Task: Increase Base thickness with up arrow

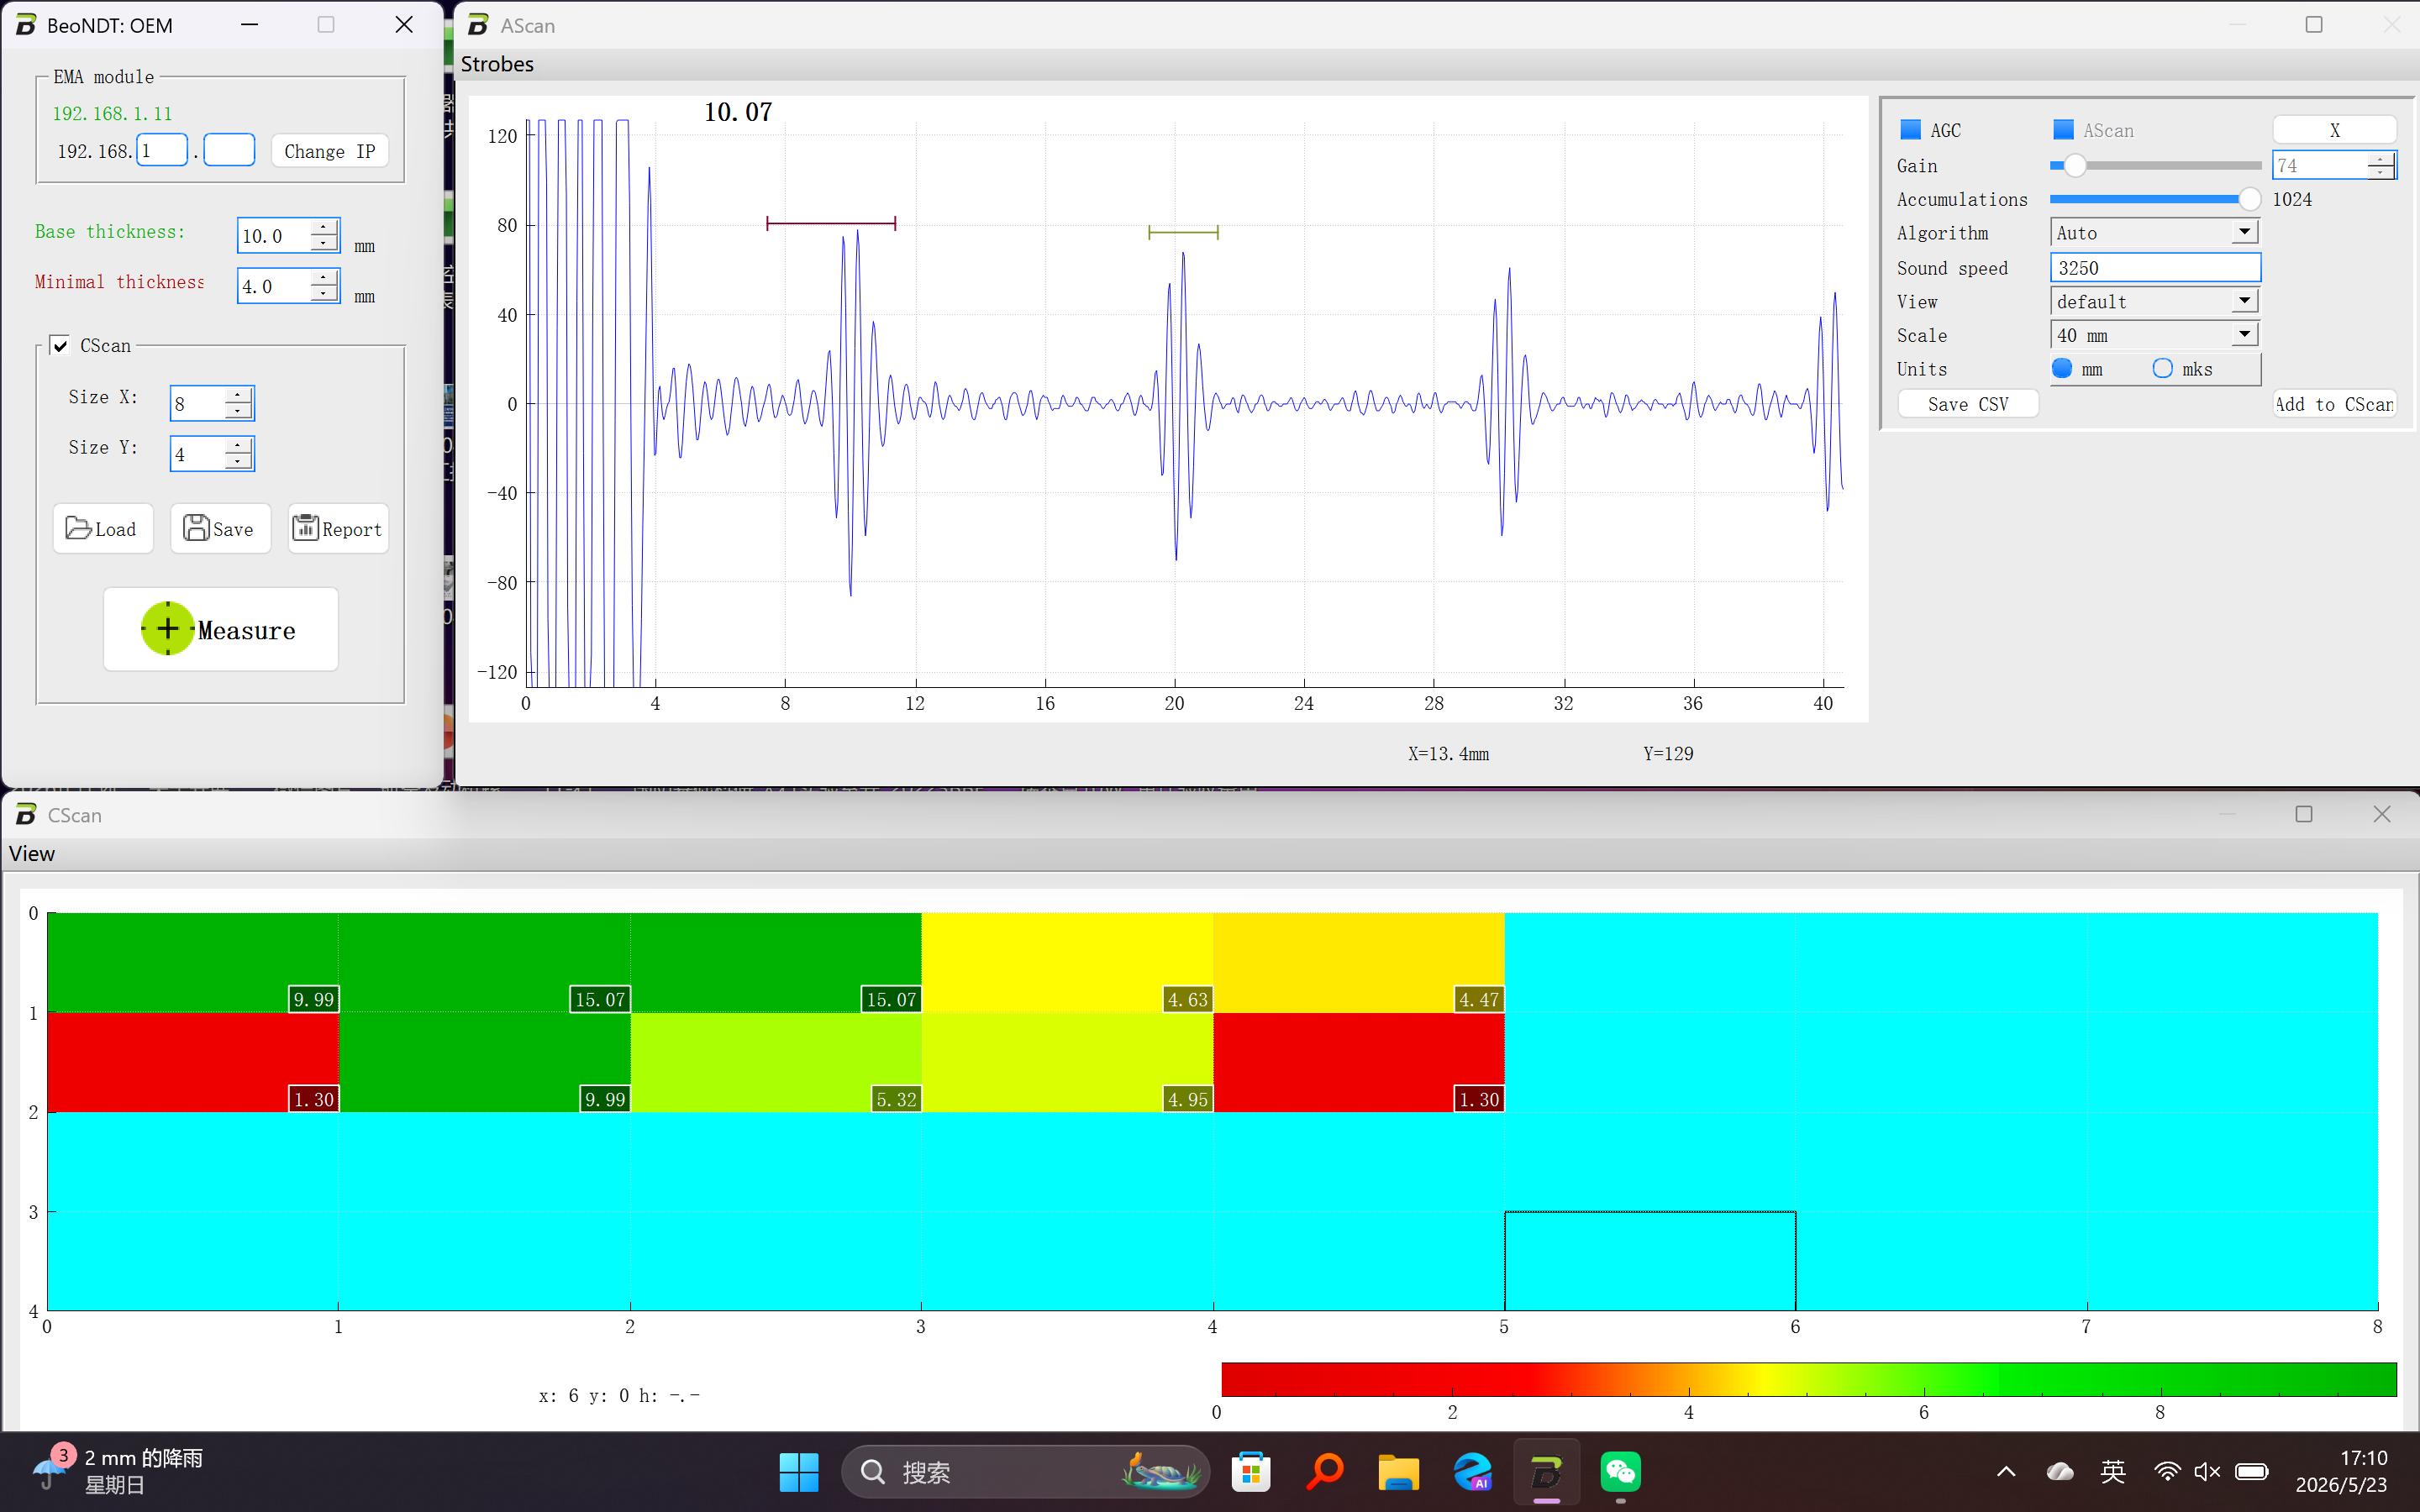Action: click(x=323, y=227)
